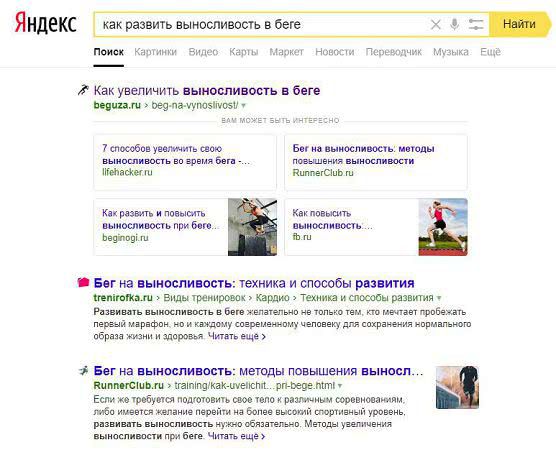Open 'Техника и способы развития' breadcrumb

[x=367, y=298]
